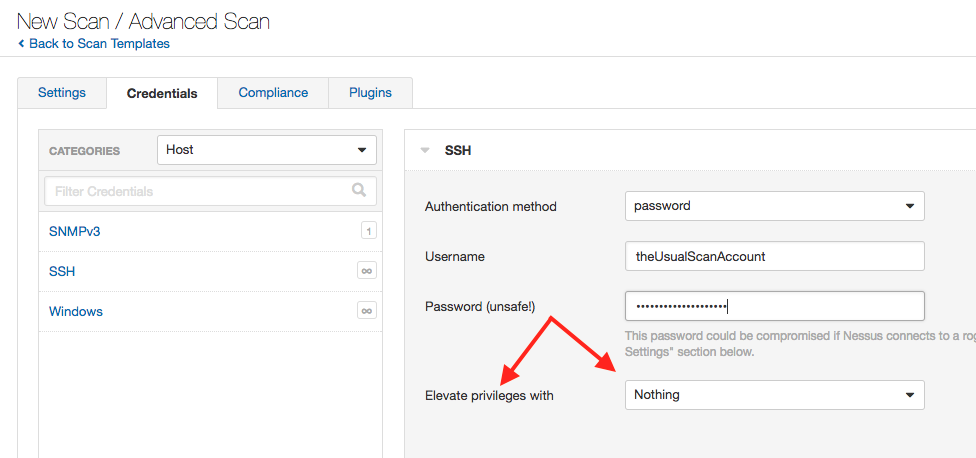
Task: Click the search magnifier in Filter Credentials
Action: pos(359,190)
